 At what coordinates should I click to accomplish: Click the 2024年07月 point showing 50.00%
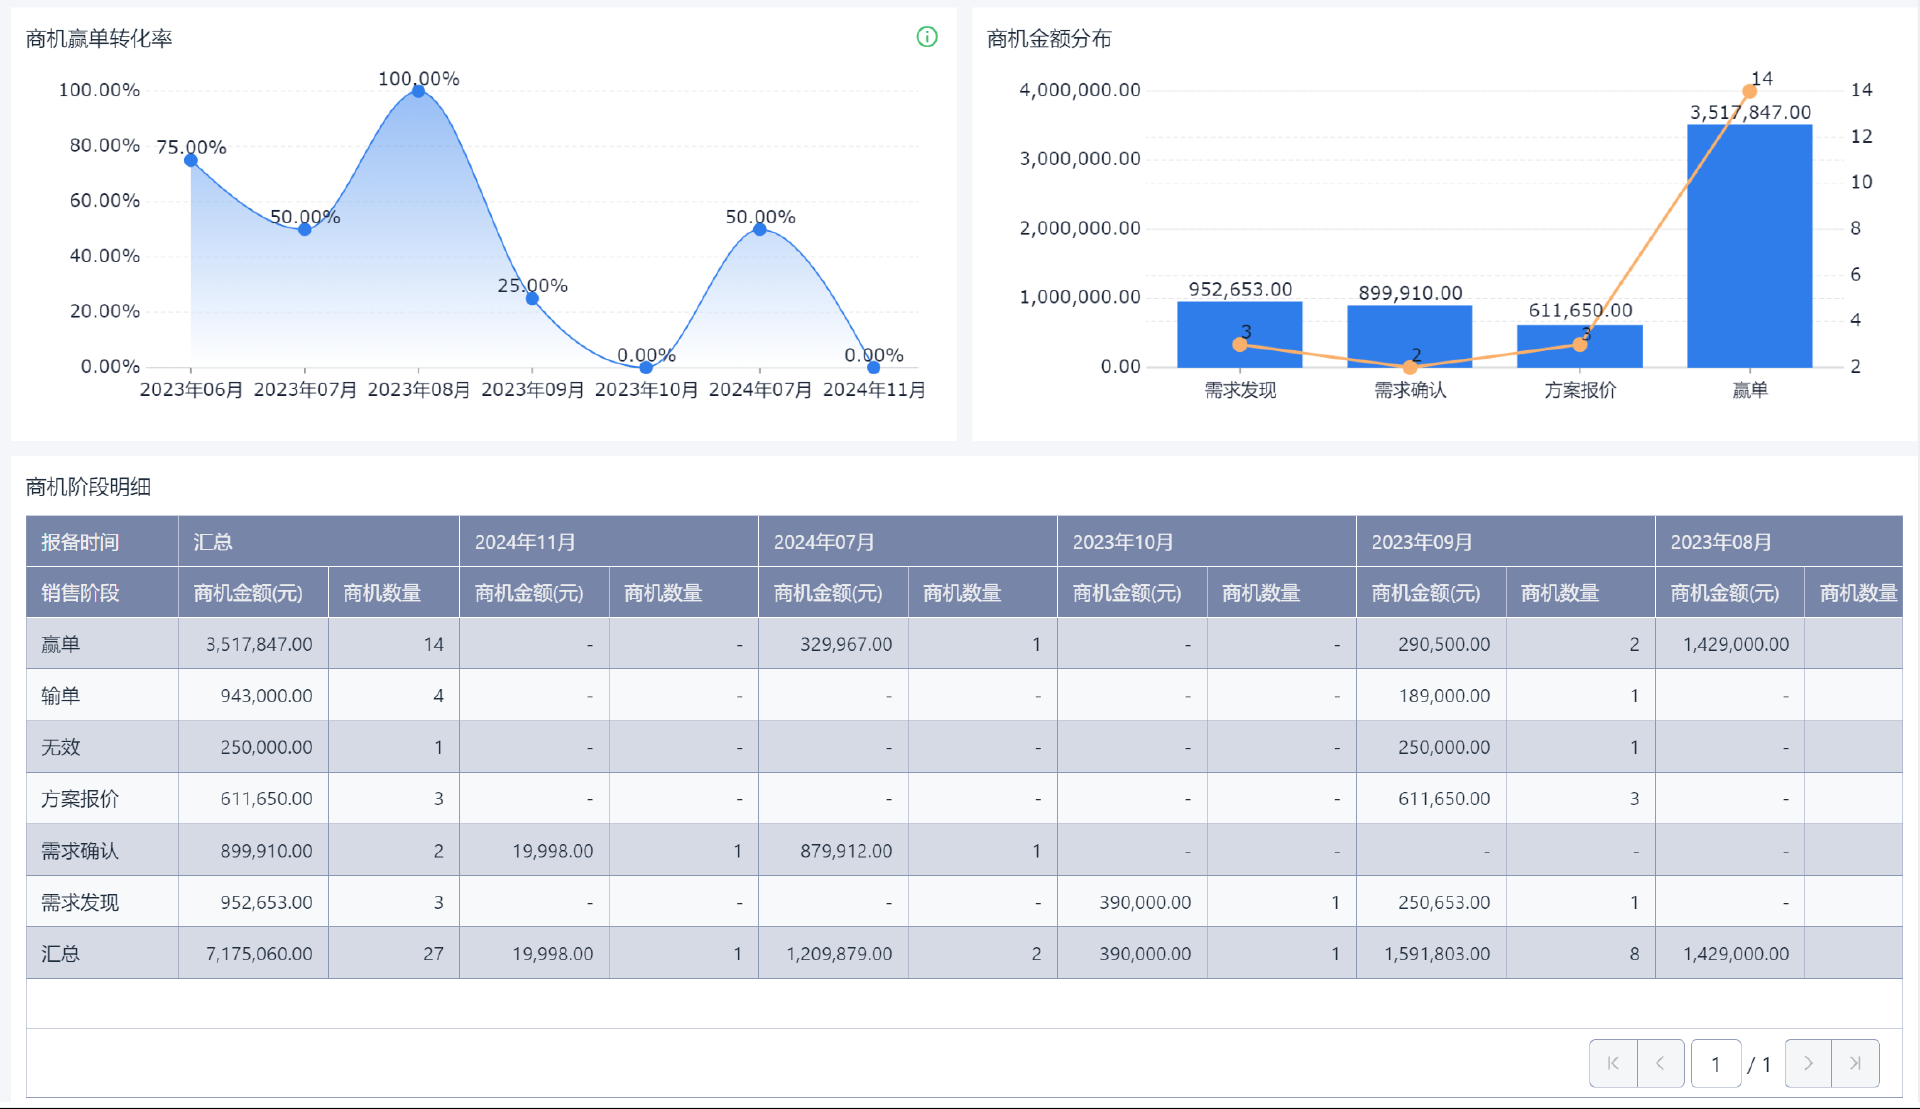coord(760,229)
